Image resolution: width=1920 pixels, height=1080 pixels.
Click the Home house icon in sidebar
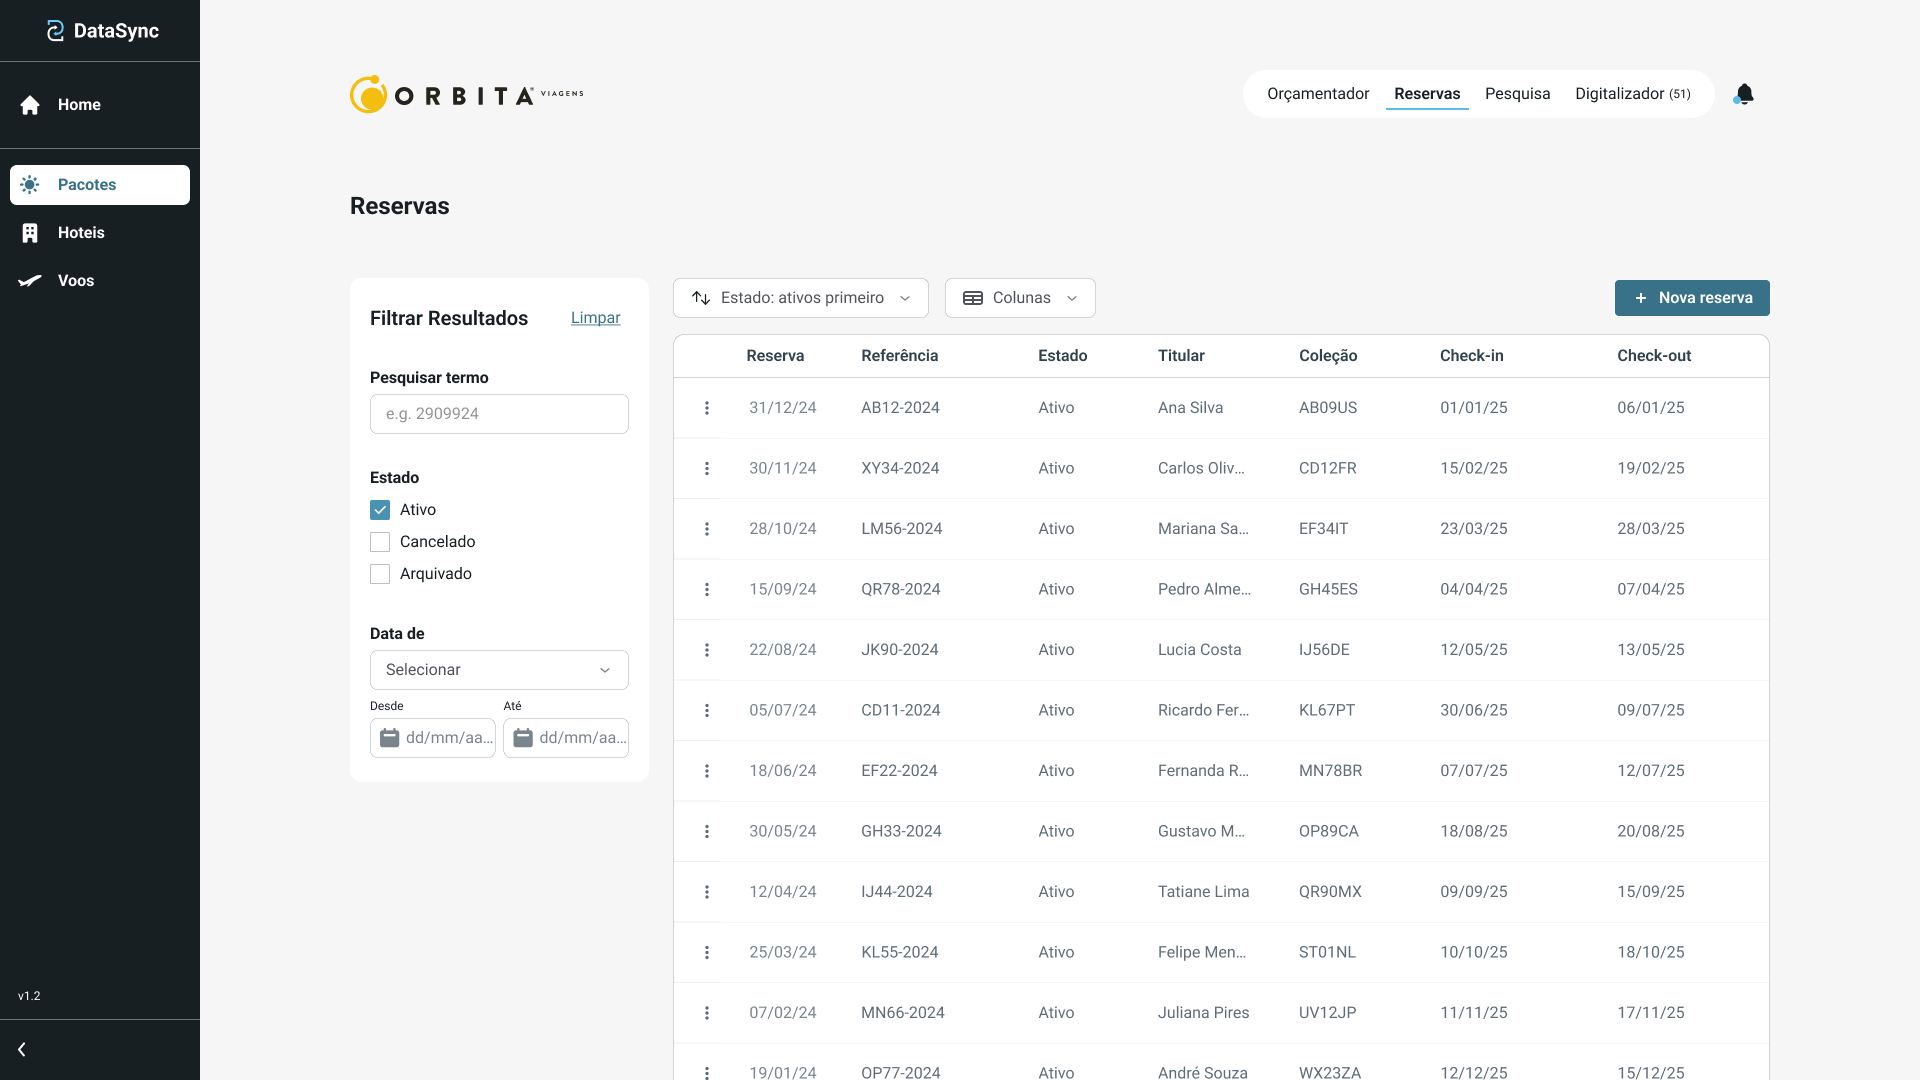[x=30, y=105]
